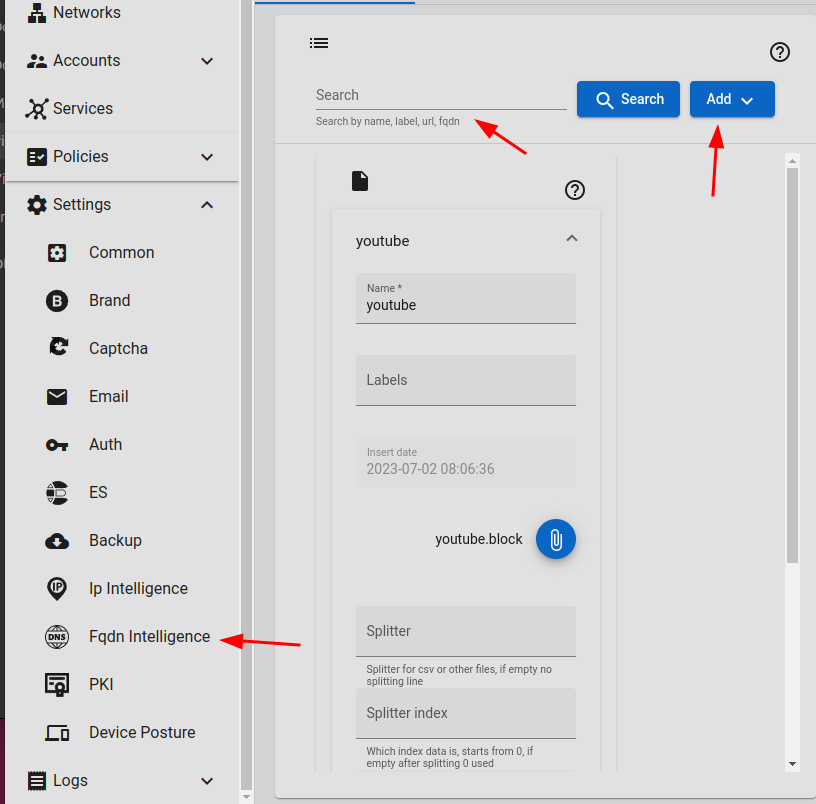
Task: Click the Brand B icon
Action: coord(57,301)
